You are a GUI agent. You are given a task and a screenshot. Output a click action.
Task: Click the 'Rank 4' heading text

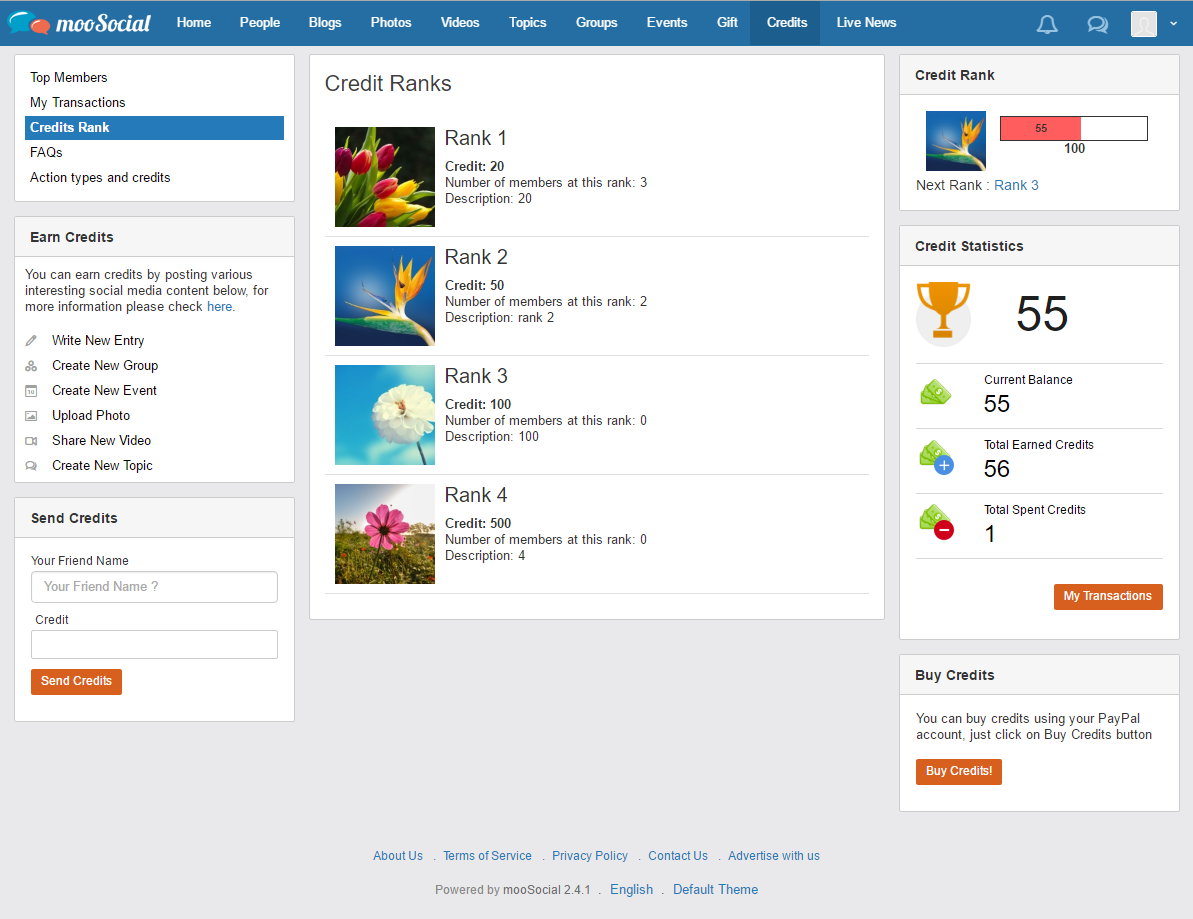476,495
